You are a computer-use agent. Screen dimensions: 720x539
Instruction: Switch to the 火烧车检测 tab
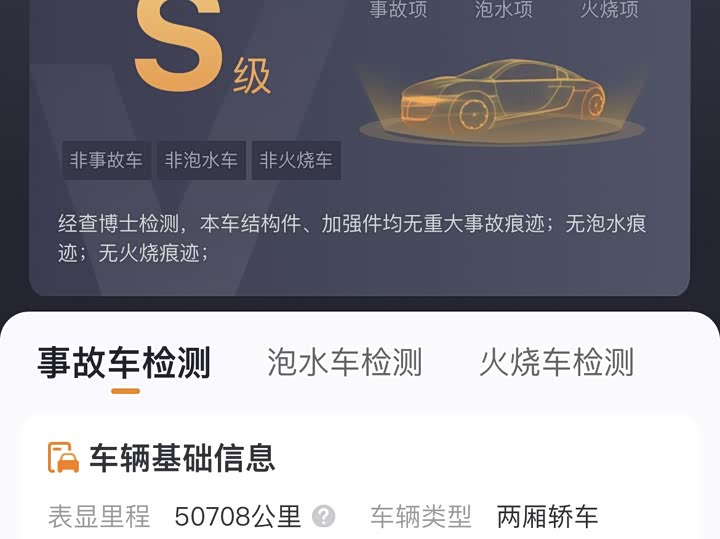(x=557, y=363)
